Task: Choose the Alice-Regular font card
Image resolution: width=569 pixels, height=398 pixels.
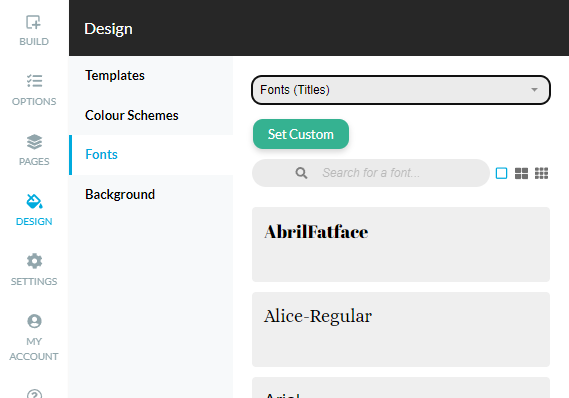Action: 401,329
